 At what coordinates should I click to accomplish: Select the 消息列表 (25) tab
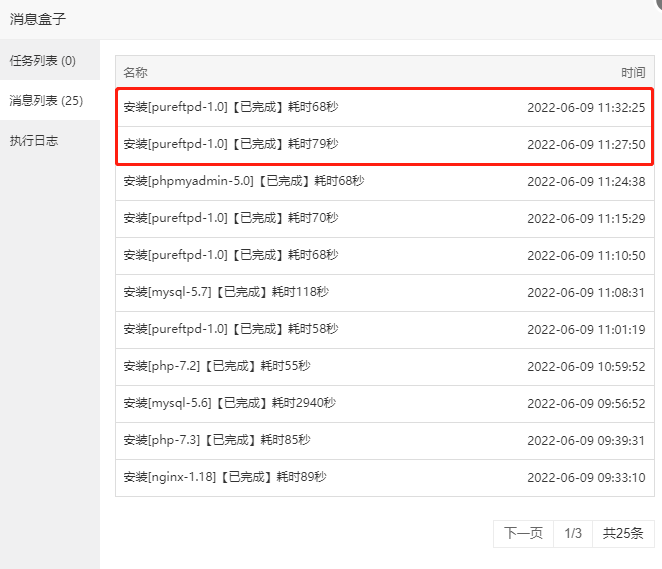[x=50, y=100]
